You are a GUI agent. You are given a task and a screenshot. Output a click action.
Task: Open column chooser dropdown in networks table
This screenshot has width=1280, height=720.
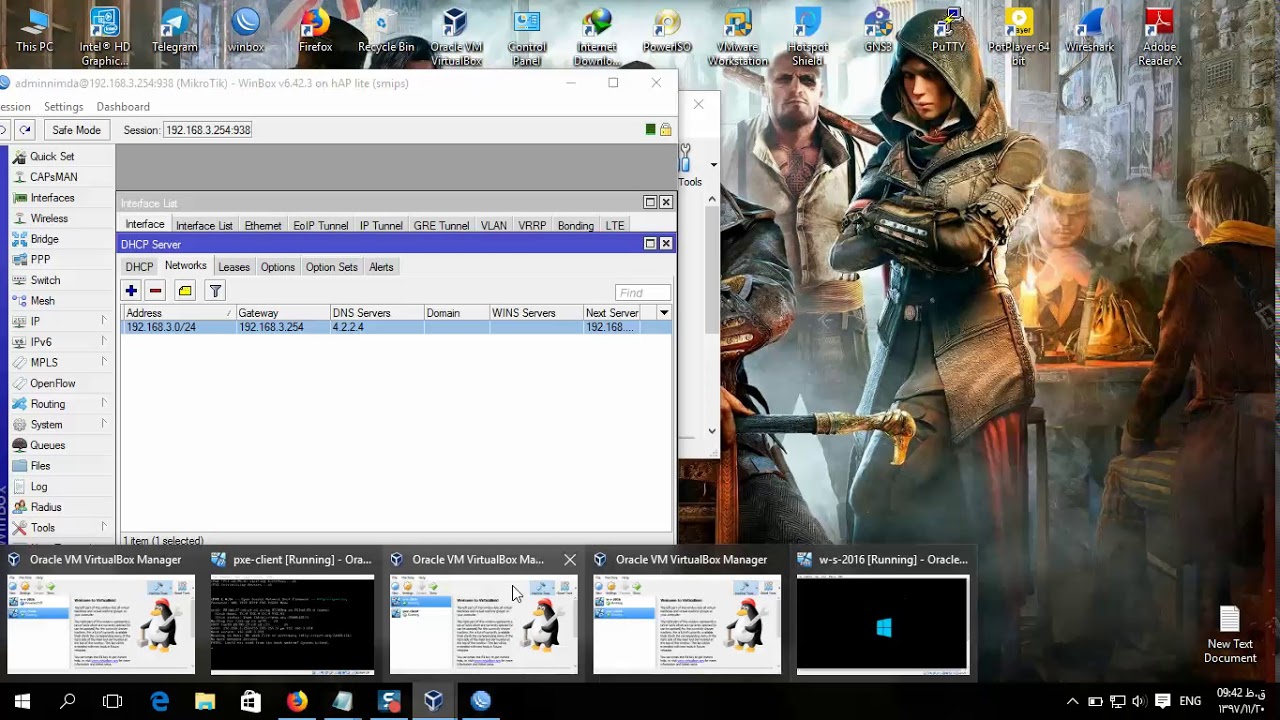(x=664, y=313)
